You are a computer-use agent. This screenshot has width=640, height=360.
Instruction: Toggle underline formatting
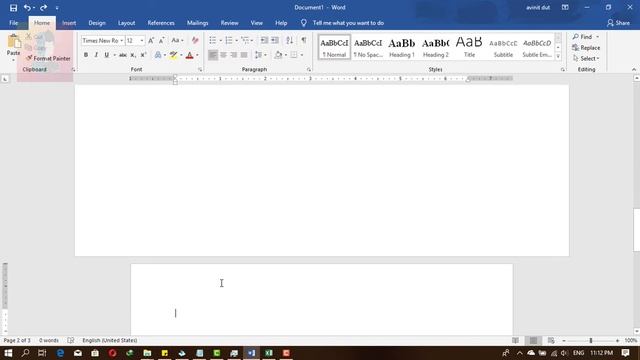coord(107,55)
